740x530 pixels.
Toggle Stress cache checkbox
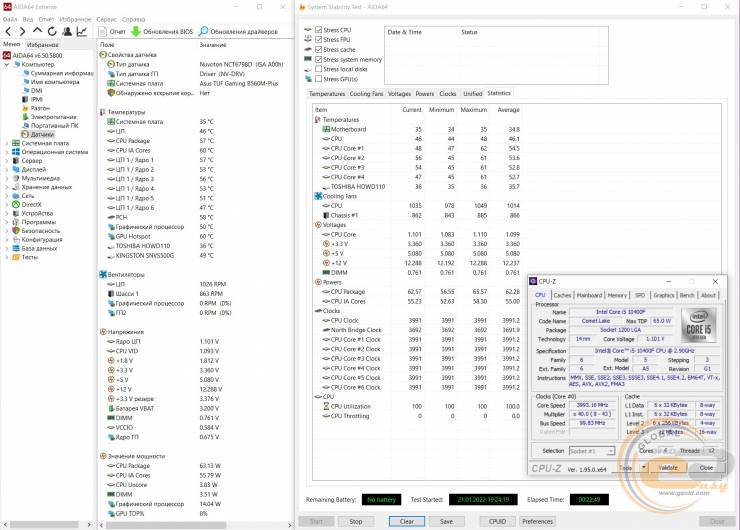pos(319,50)
